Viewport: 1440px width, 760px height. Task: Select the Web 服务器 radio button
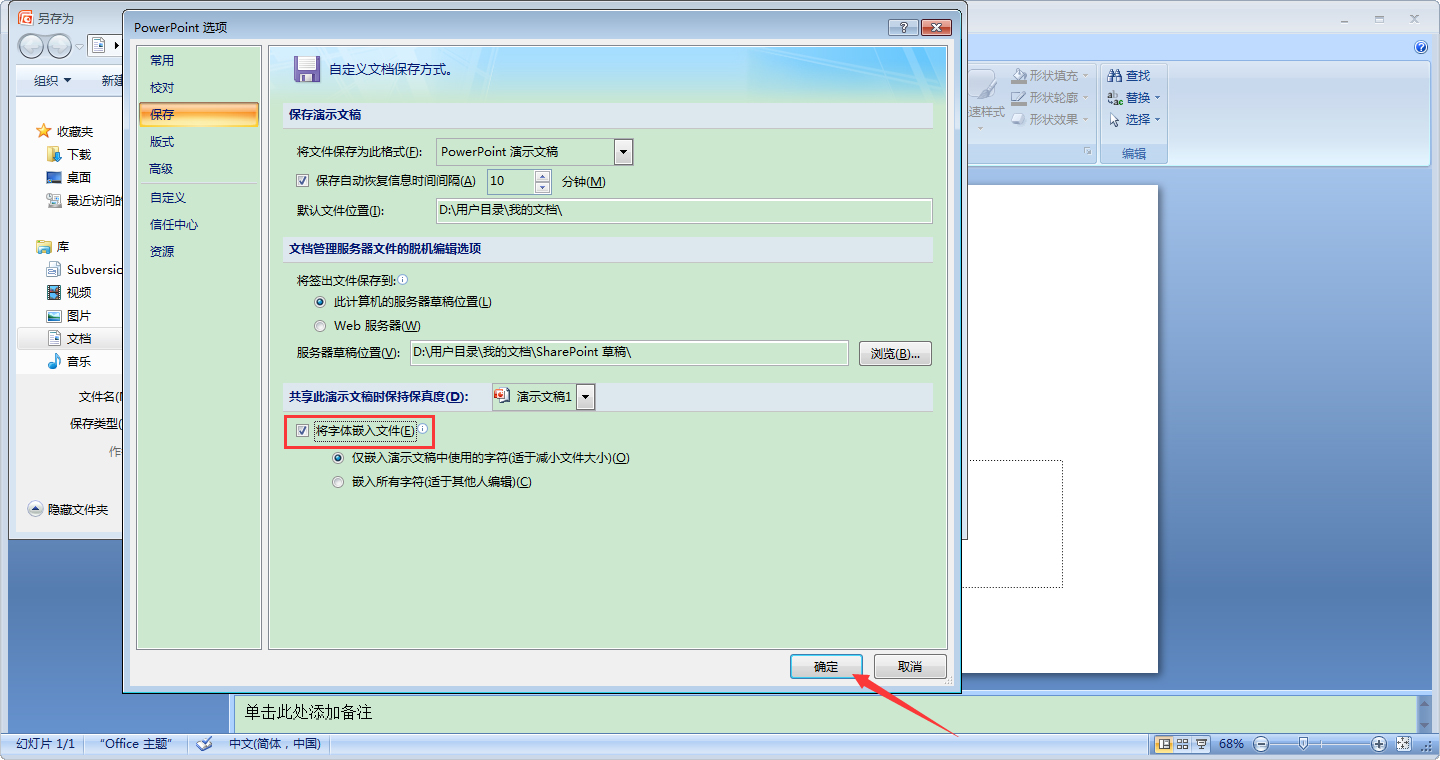[x=319, y=325]
